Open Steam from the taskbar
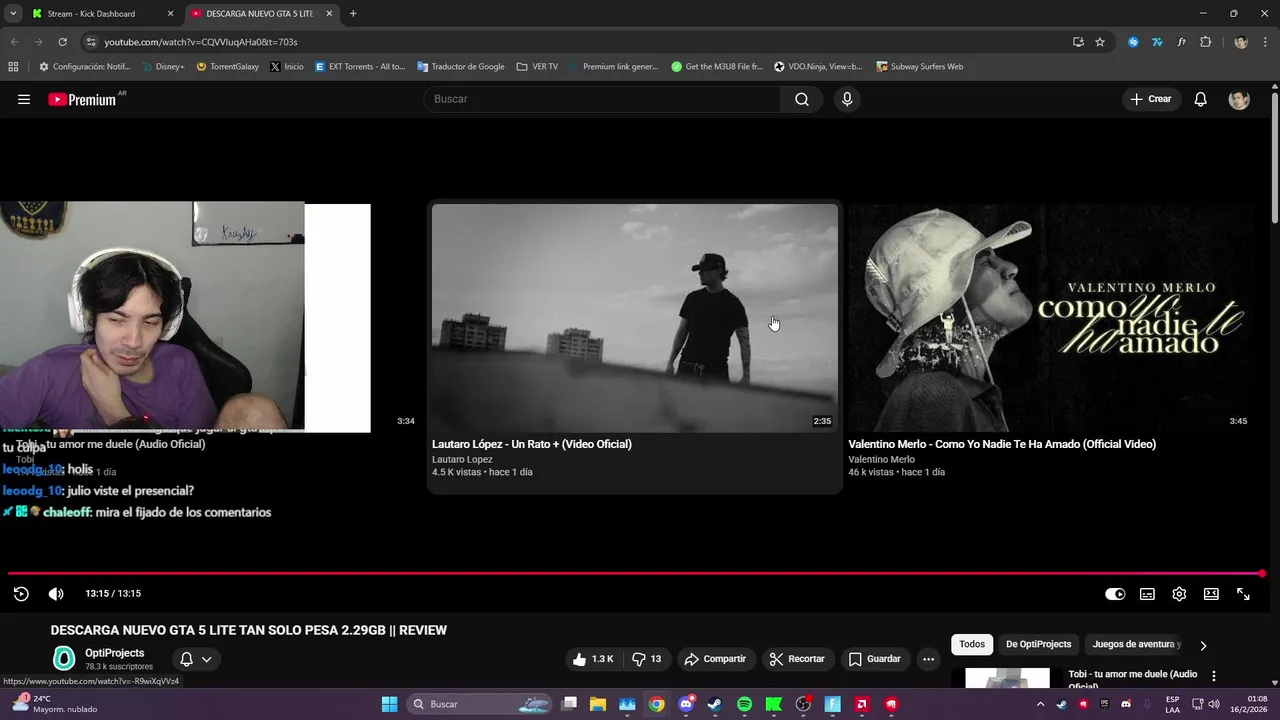Viewport: 1280px width, 720px height. [x=714, y=704]
